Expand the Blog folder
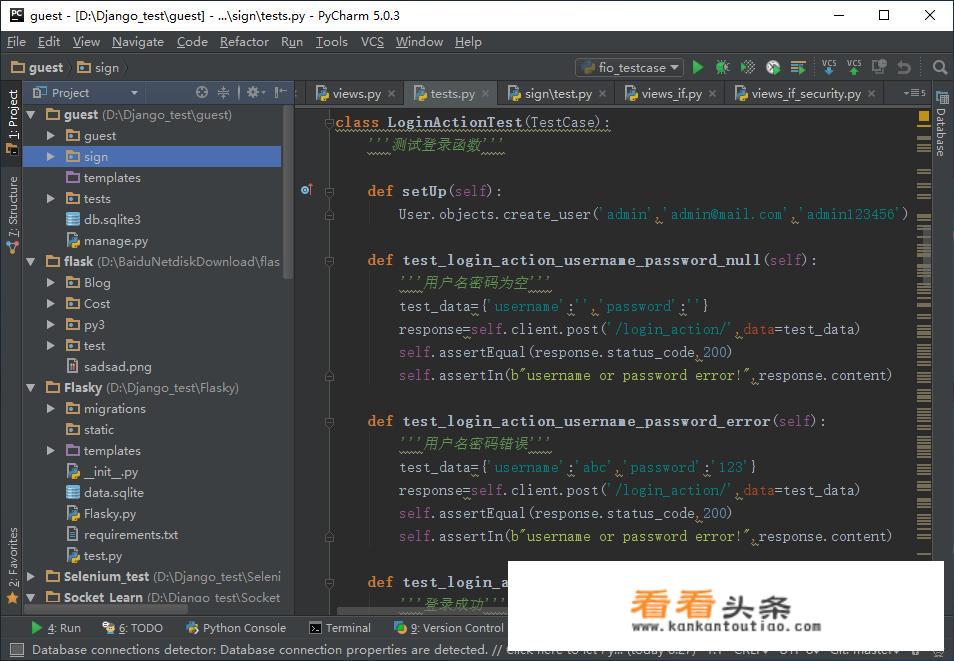Viewport: 954px width, 661px height. [x=51, y=282]
